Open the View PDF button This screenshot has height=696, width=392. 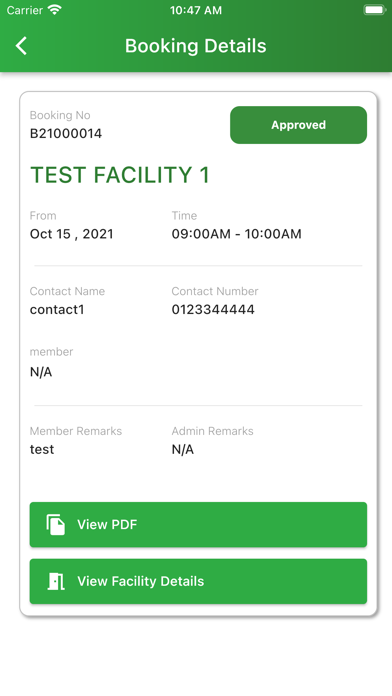click(198, 525)
